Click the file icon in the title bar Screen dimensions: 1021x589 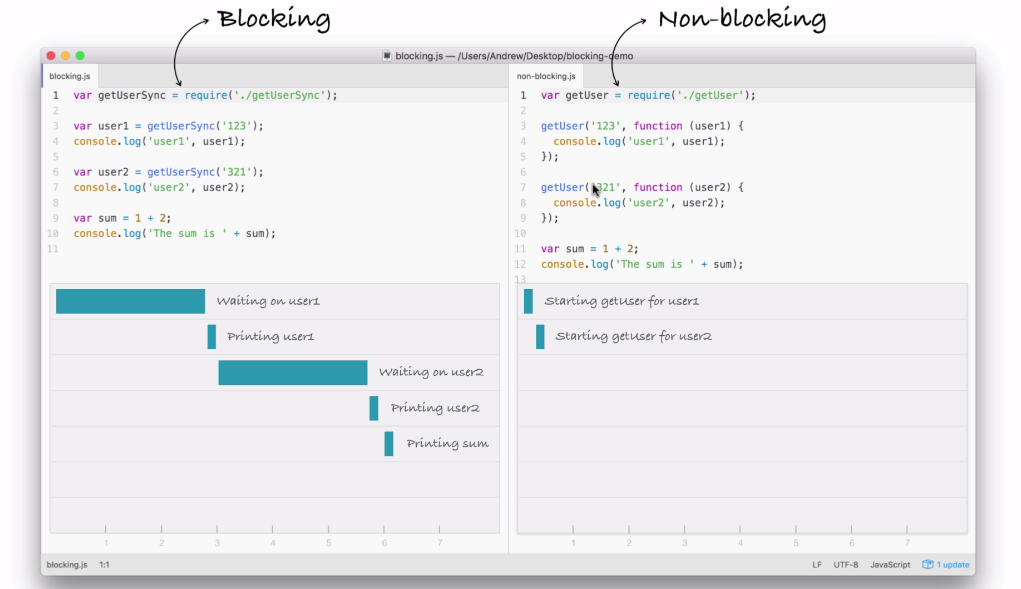pos(387,56)
